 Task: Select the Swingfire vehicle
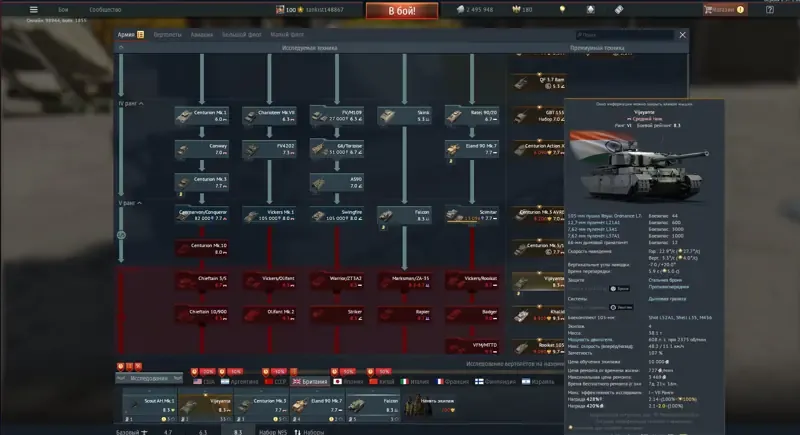(337, 215)
